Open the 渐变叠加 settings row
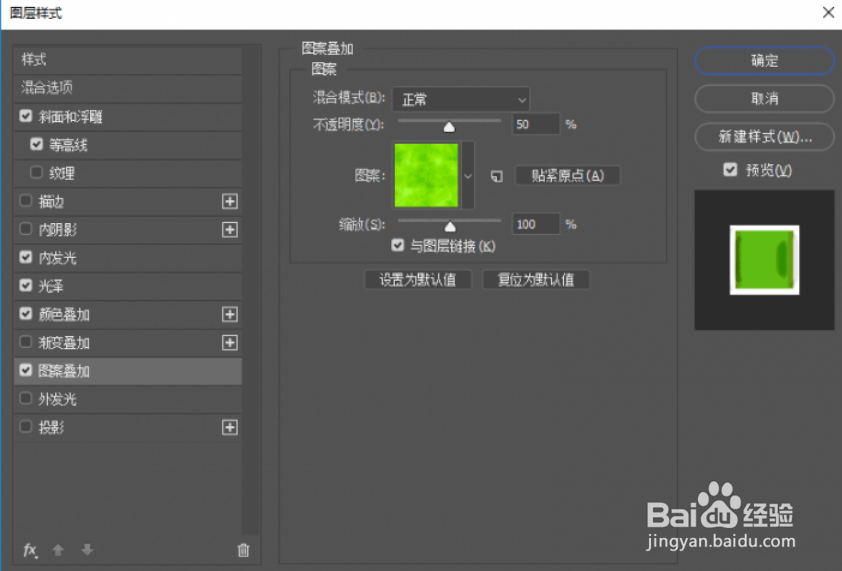This screenshot has width=842, height=571. pyautogui.click(x=128, y=343)
